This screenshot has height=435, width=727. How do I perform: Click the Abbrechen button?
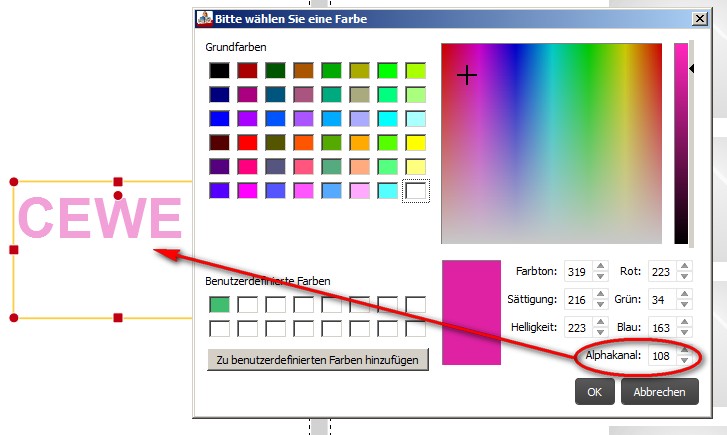pos(659,392)
